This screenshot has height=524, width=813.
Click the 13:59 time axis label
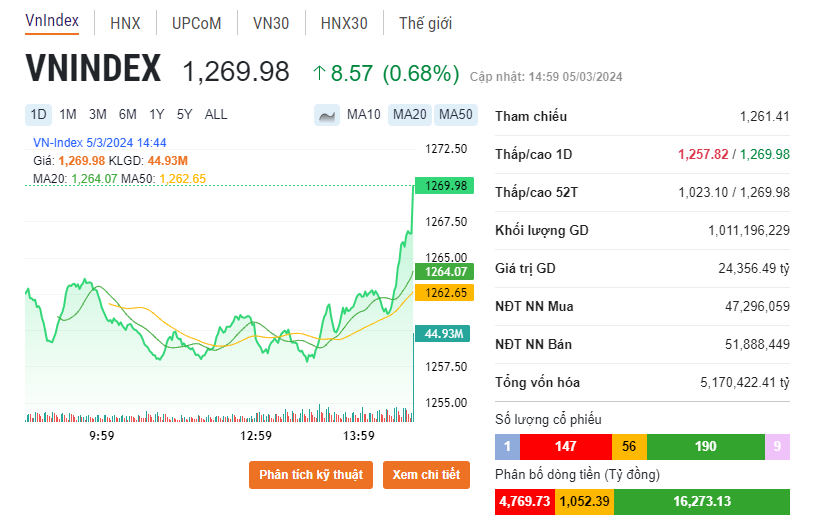coord(358,436)
